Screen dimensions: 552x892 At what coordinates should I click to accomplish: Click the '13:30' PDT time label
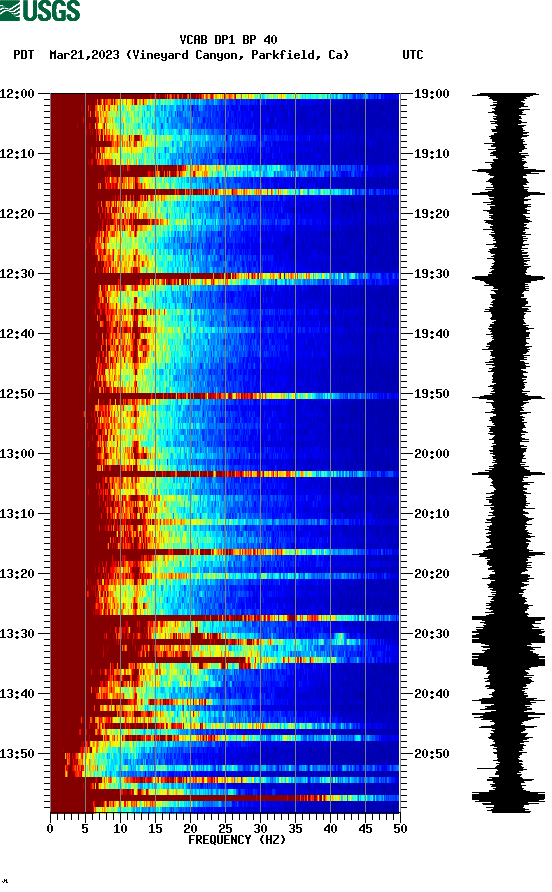pos(18,634)
